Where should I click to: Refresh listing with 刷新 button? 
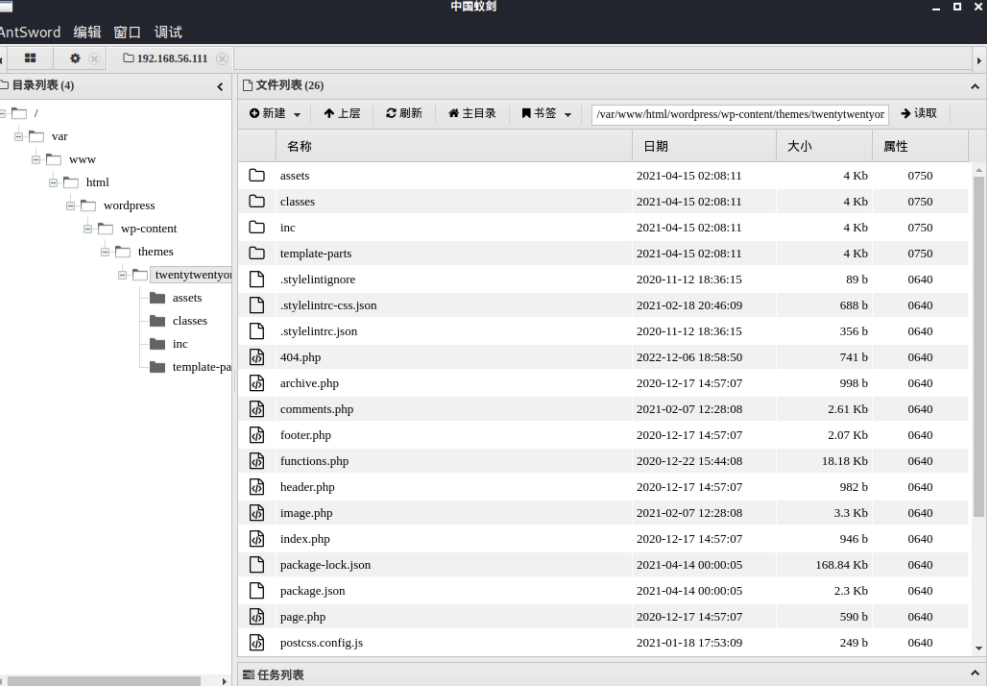click(403, 113)
